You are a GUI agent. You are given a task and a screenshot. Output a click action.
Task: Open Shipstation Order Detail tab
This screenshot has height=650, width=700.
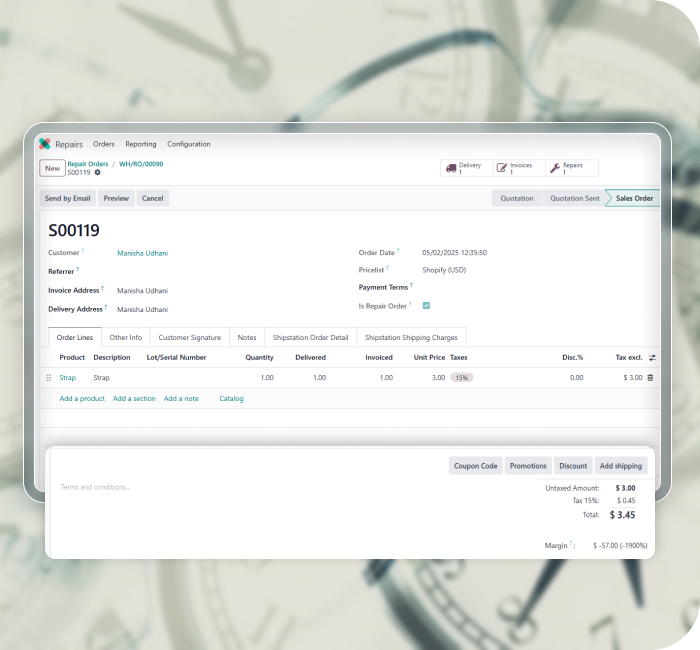pos(311,338)
